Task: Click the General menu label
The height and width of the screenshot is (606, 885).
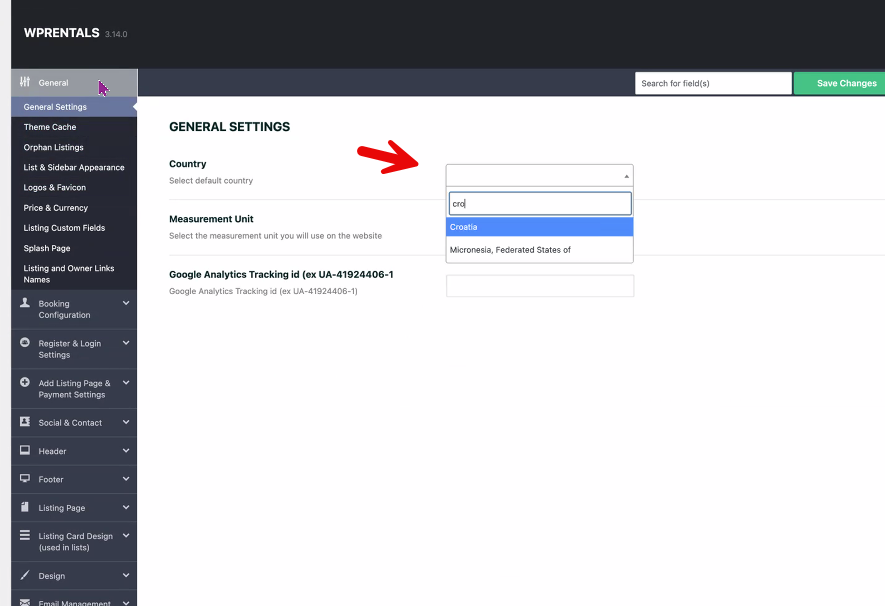Action: click(53, 83)
